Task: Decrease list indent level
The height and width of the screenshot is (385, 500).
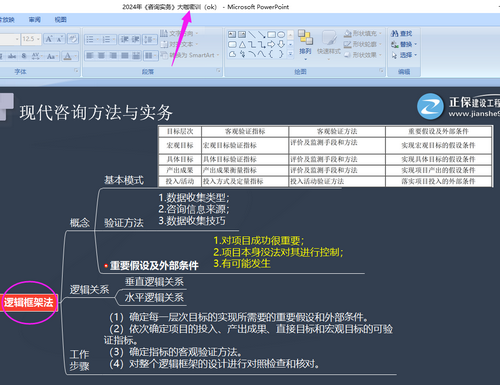Action: tap(124, 40)
